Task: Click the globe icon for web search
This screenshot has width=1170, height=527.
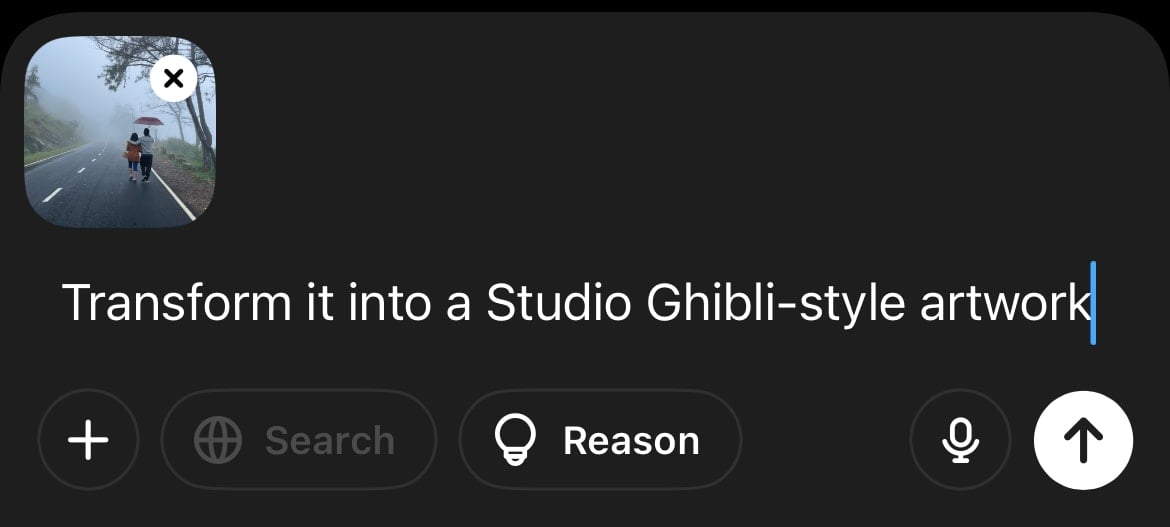Action: tap(218, 440)
